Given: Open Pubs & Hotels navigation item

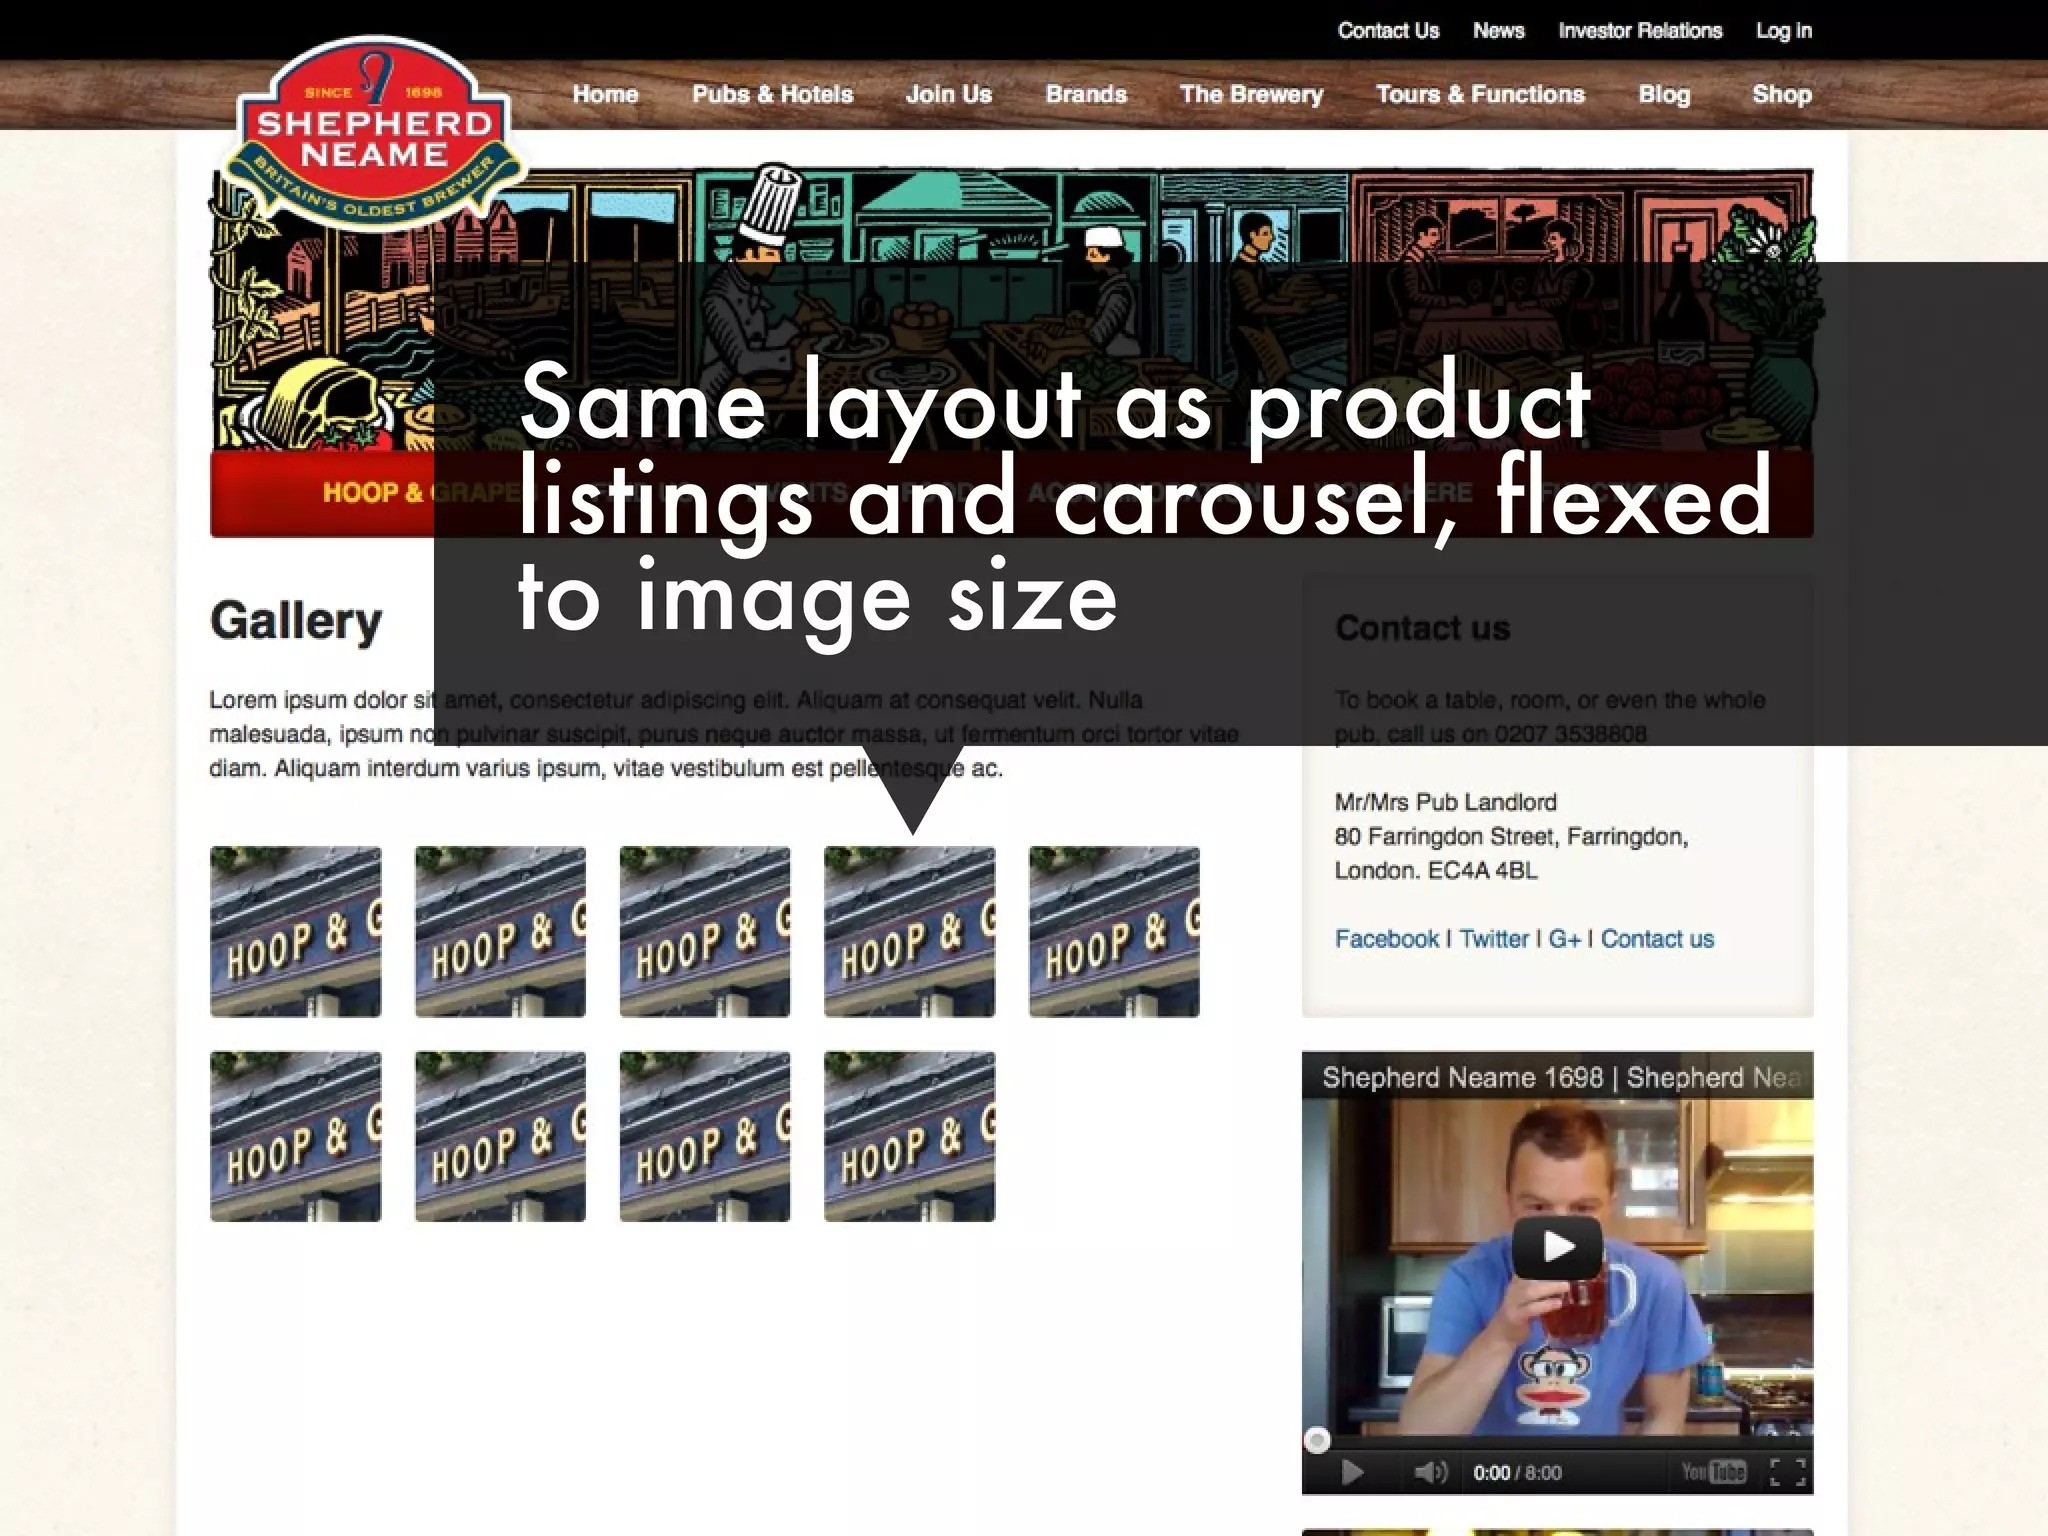Looking at the screenshot, I should click(772, 94).
